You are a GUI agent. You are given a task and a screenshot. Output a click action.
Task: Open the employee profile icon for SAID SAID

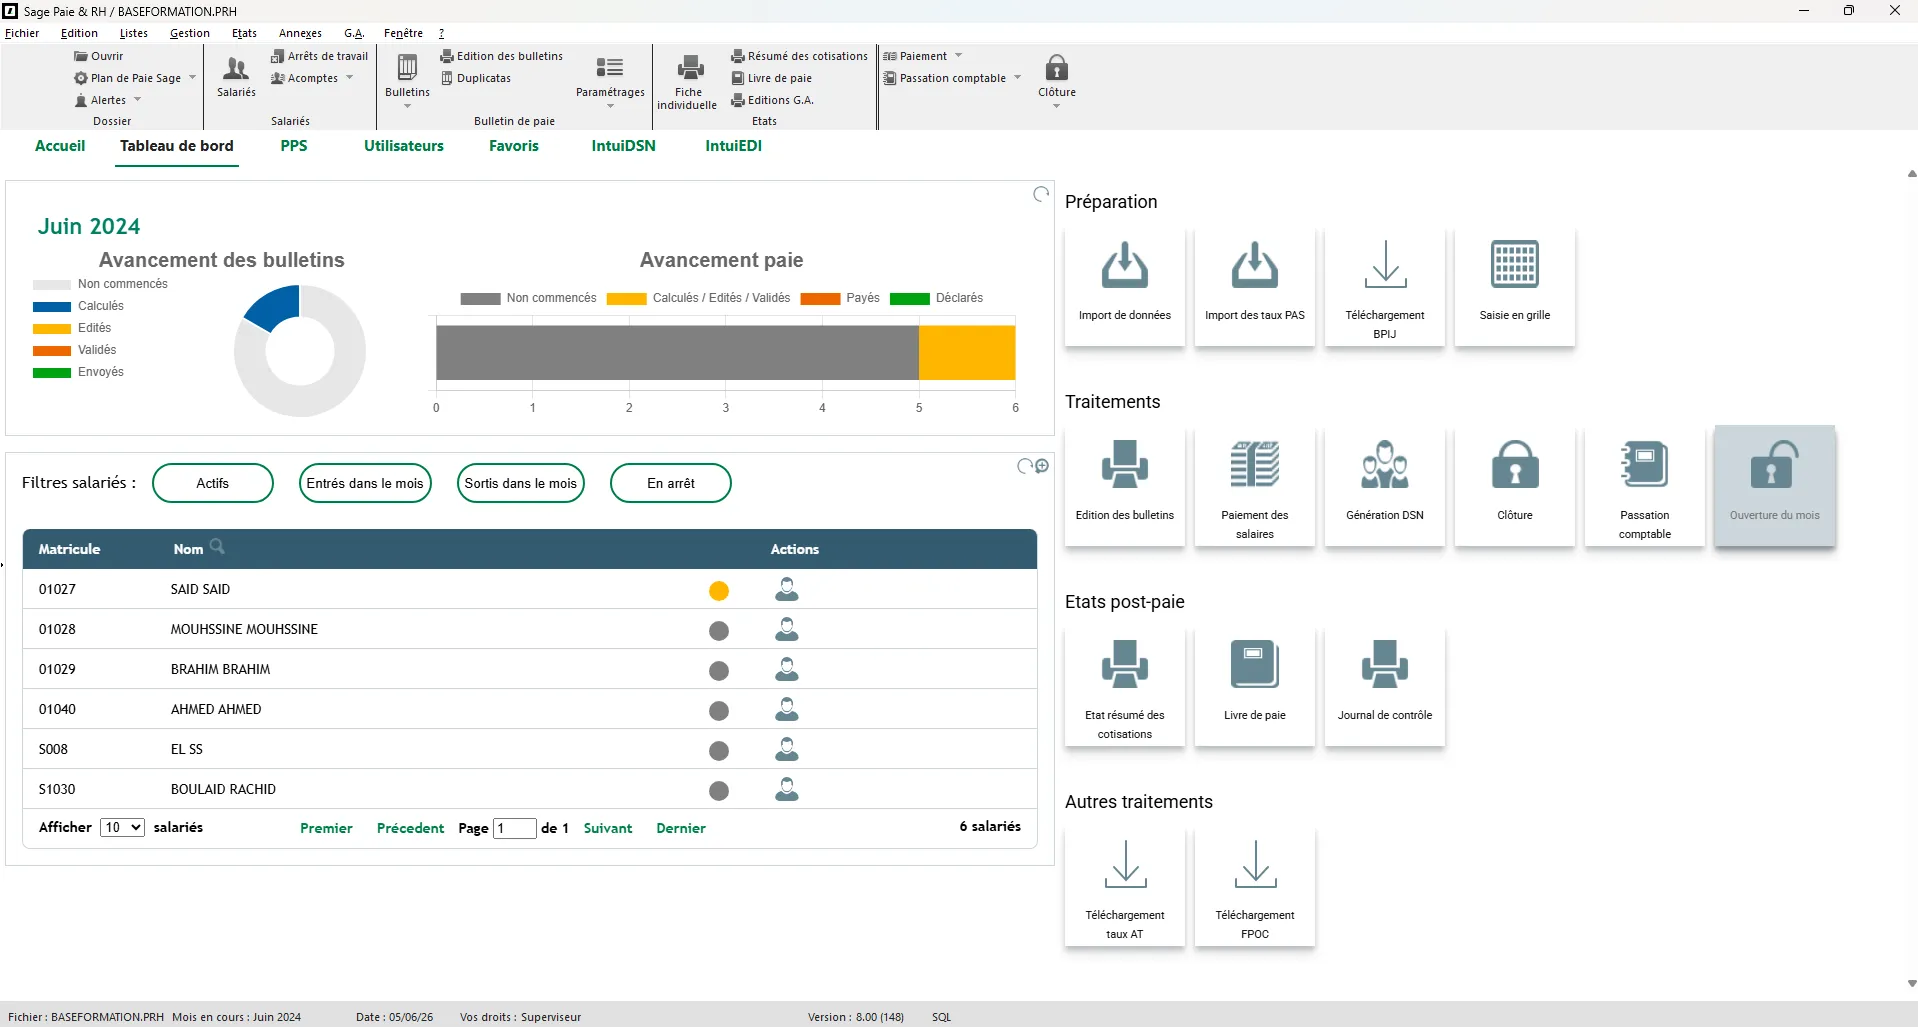click(787, 590)
